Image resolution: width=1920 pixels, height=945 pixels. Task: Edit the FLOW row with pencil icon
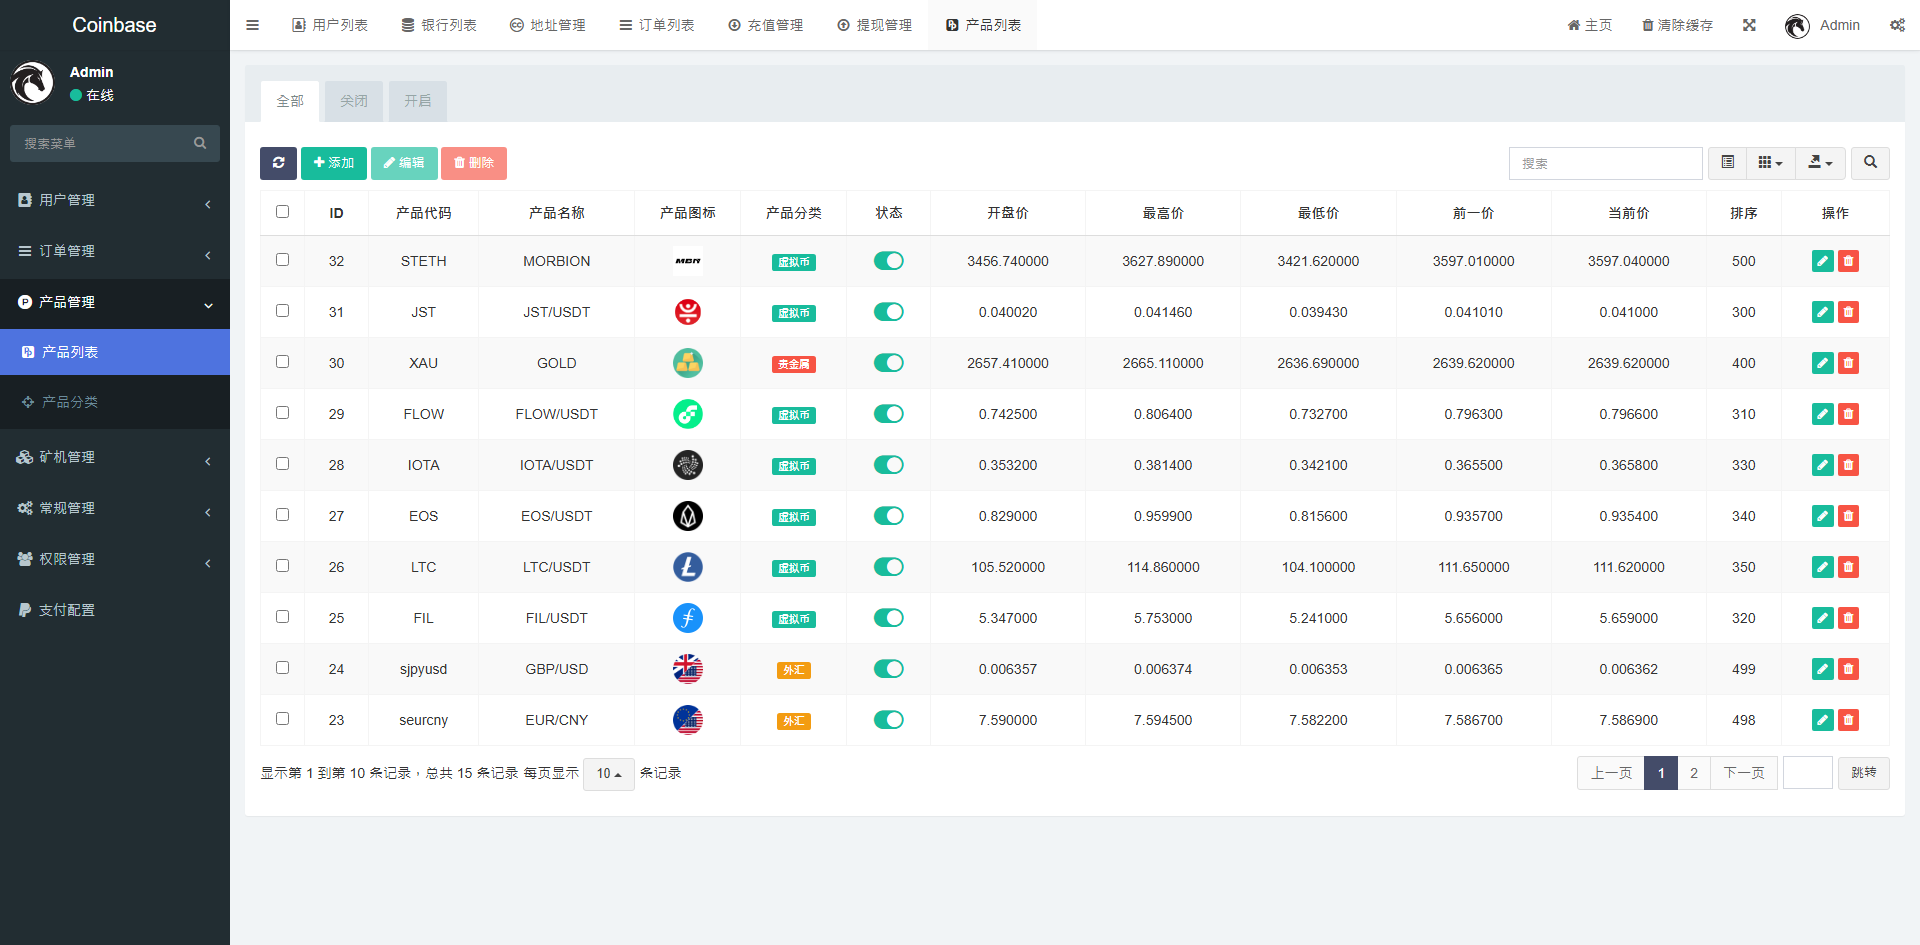coord(1823,414)
